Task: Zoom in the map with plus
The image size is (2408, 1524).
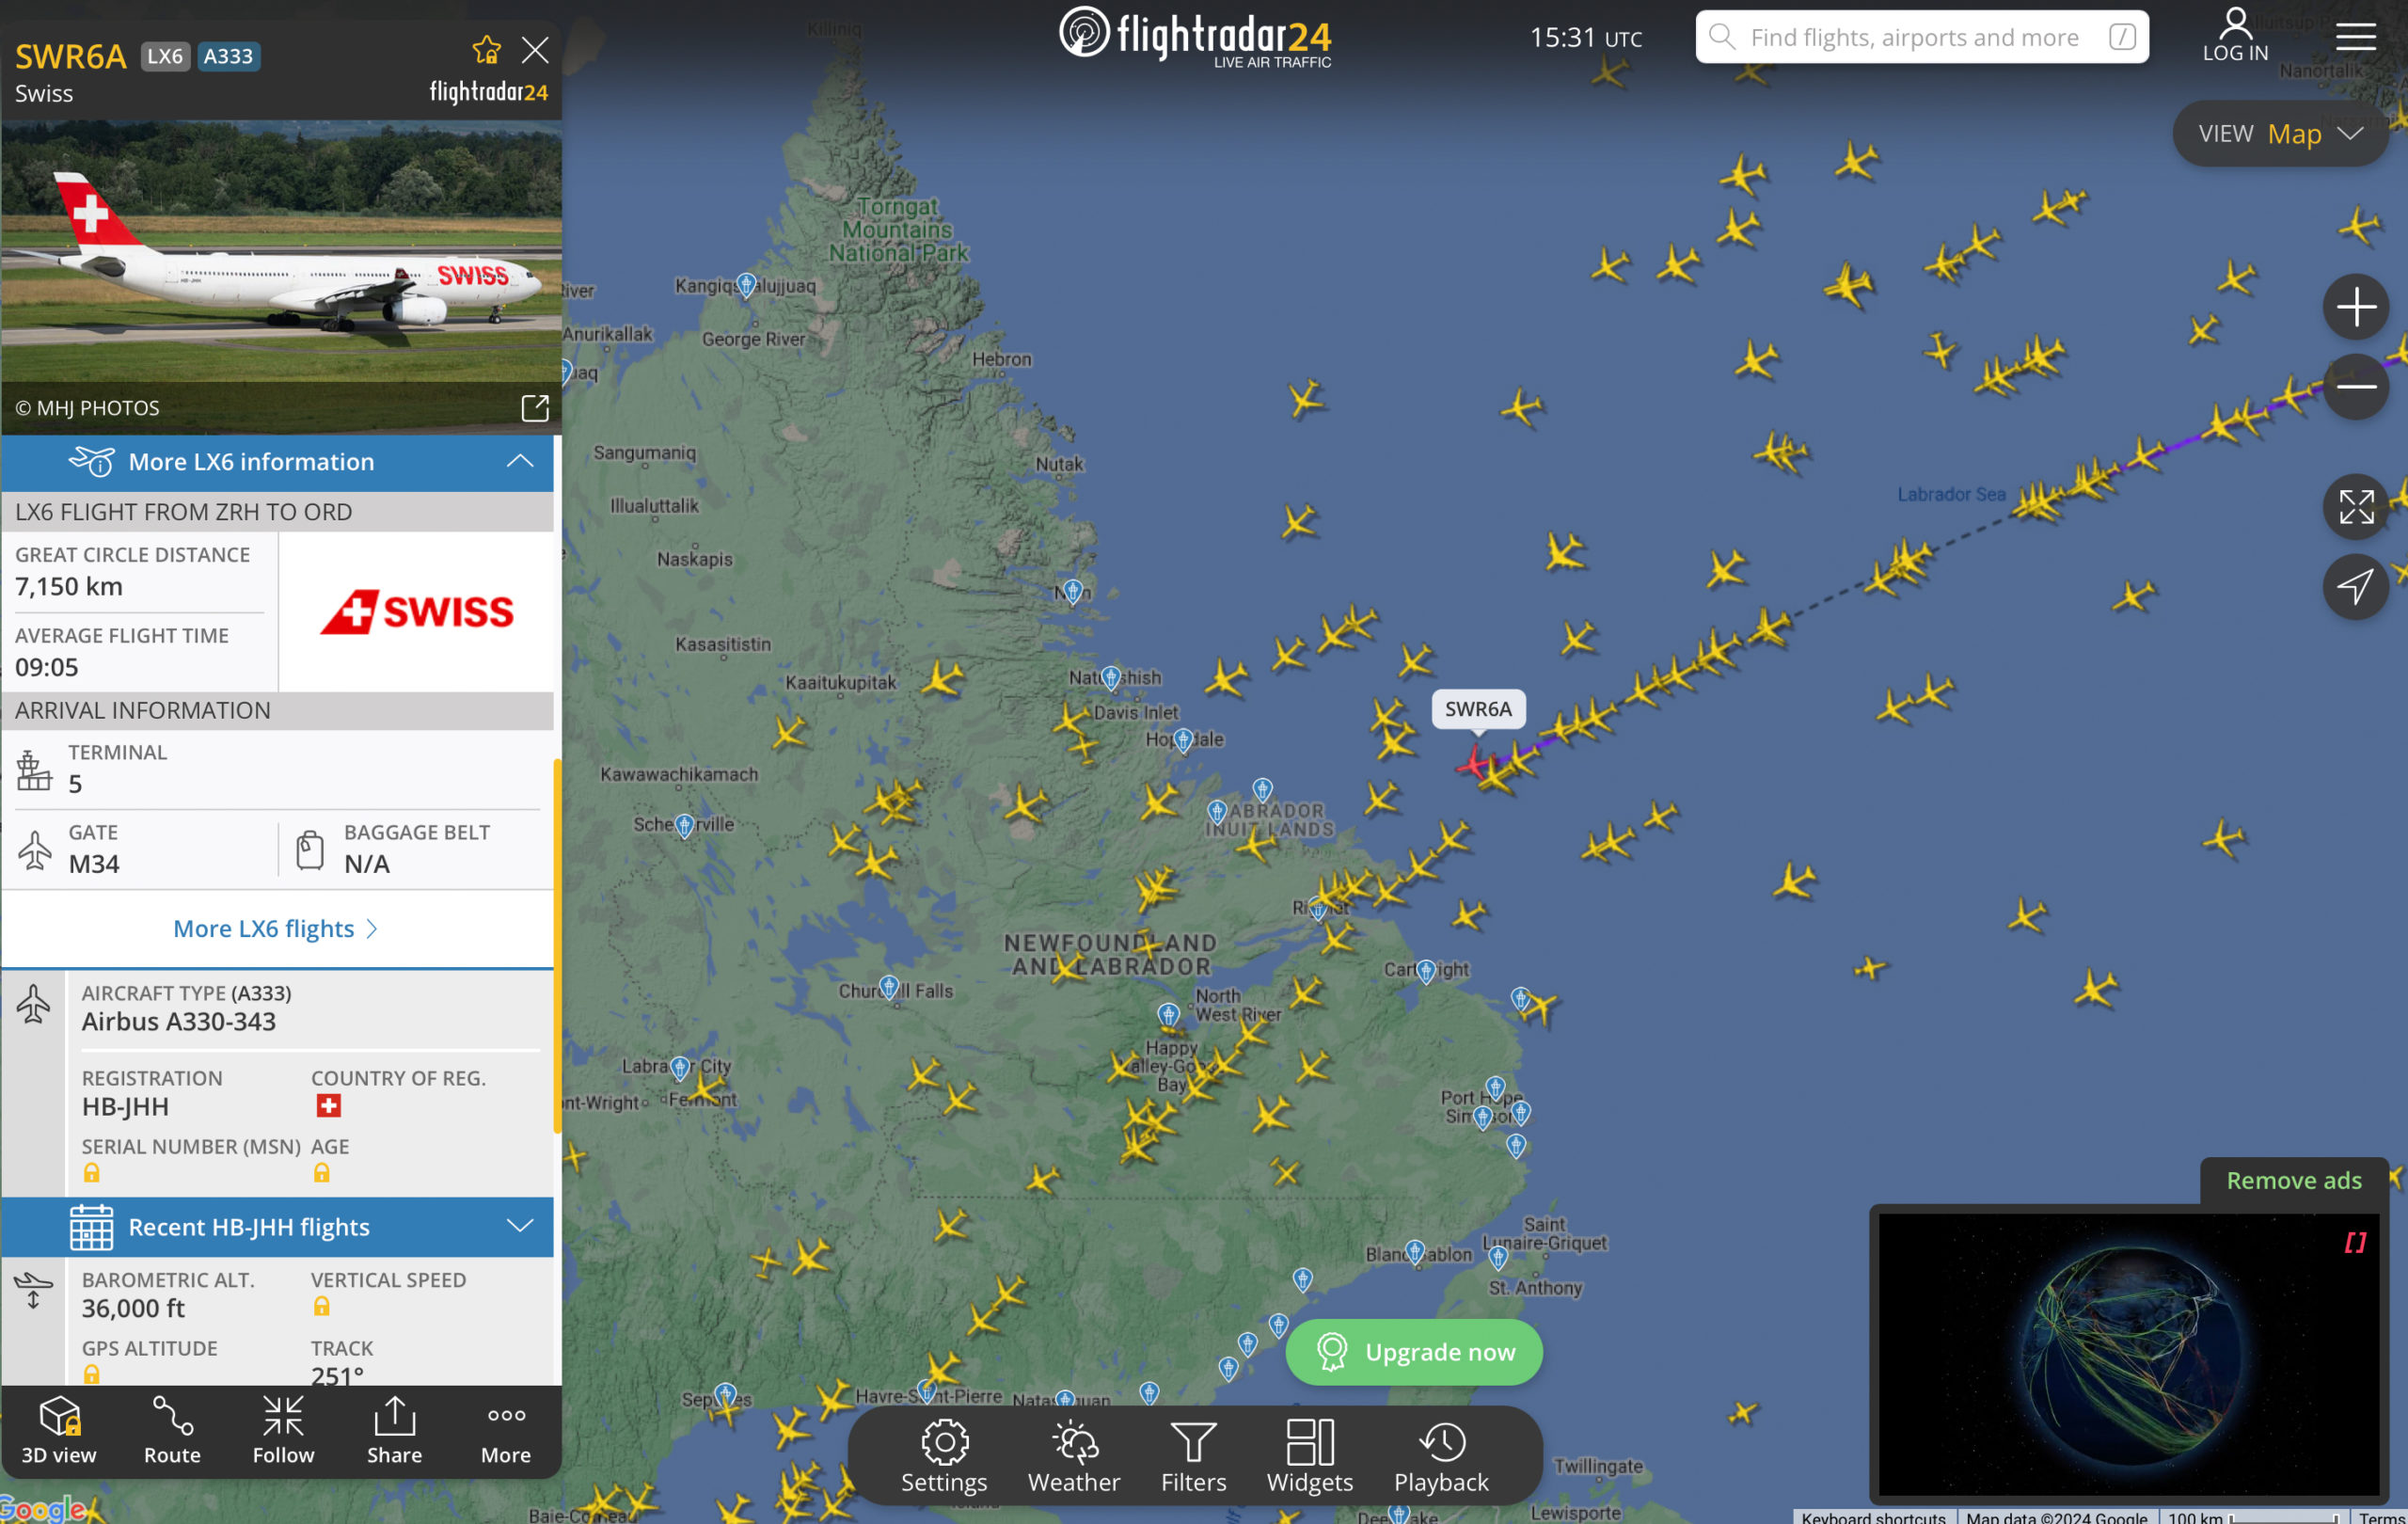Action: tap(2356, 306)
